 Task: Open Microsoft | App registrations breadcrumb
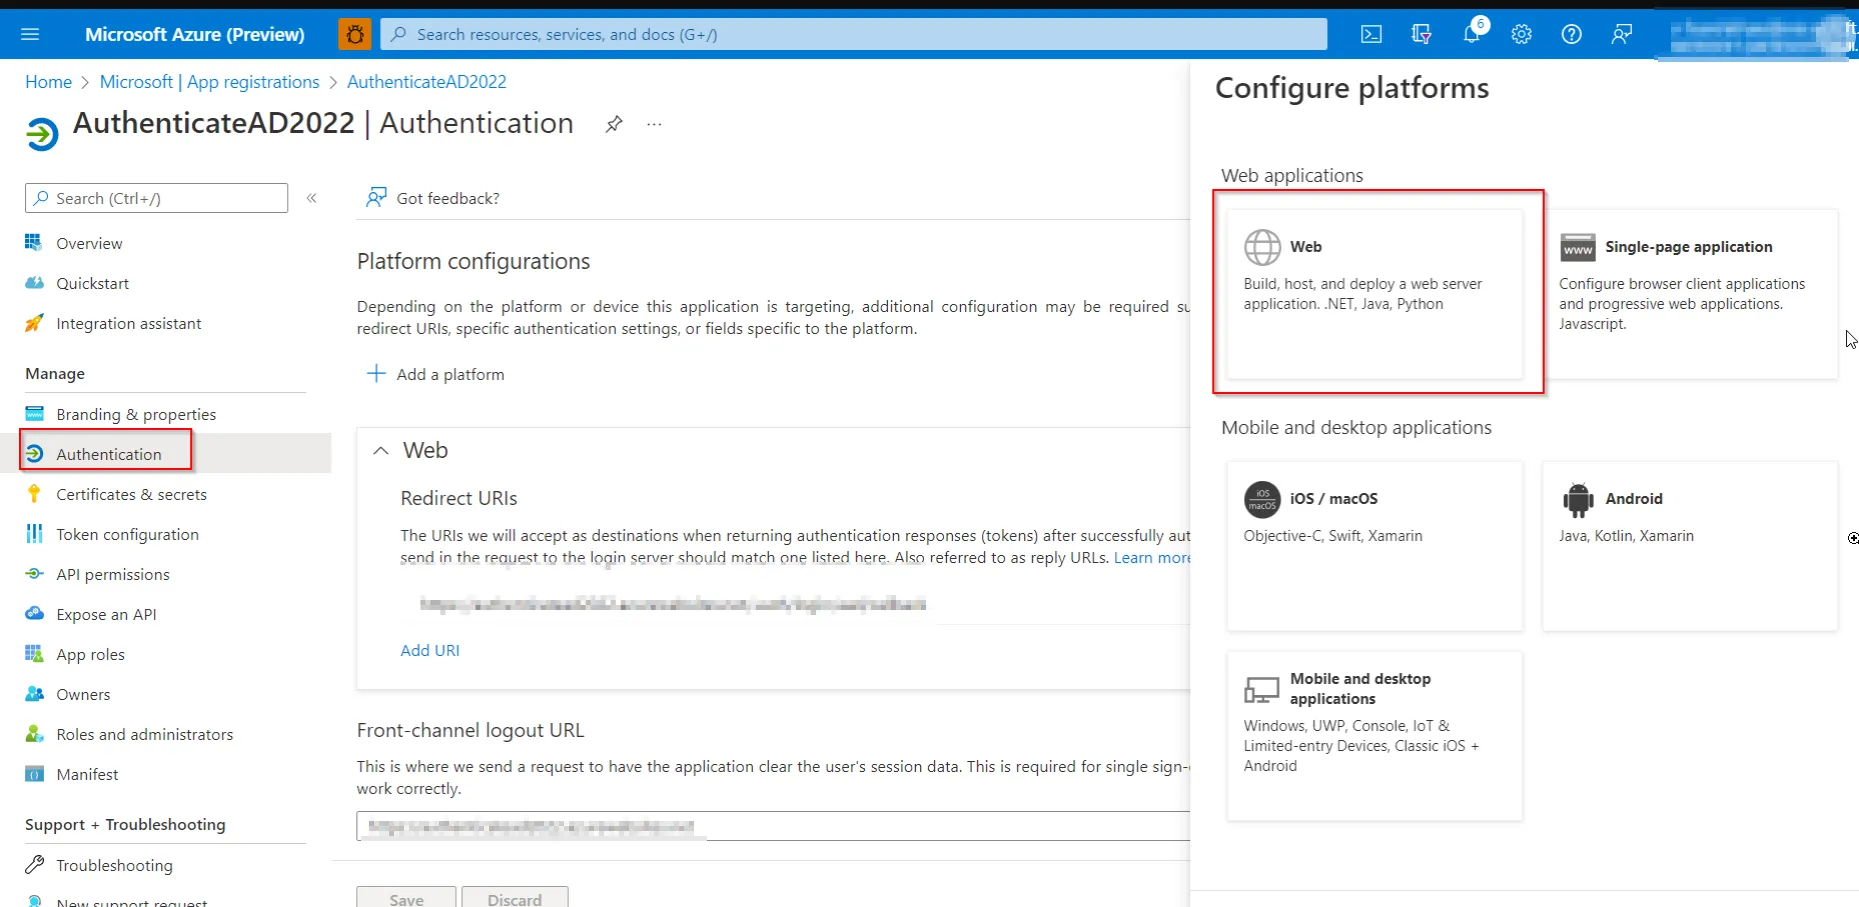click(x=210, y=82)
